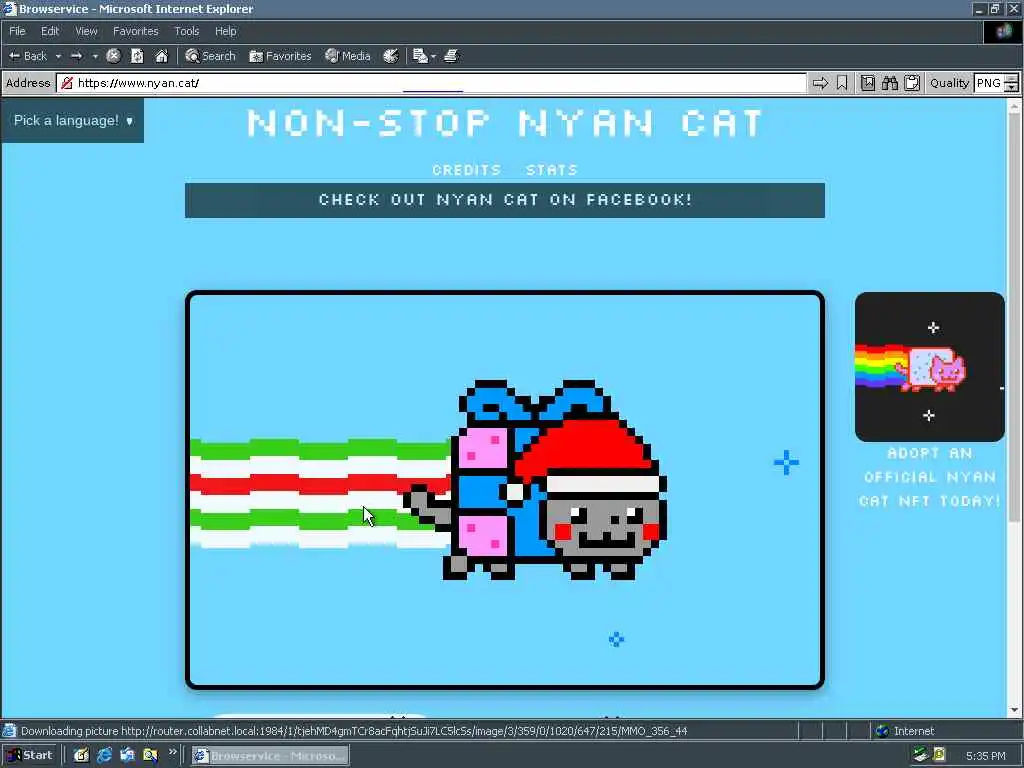Click the bookmark ribbon icon
Screen dimensions: 1024x768
coord(842,83)
